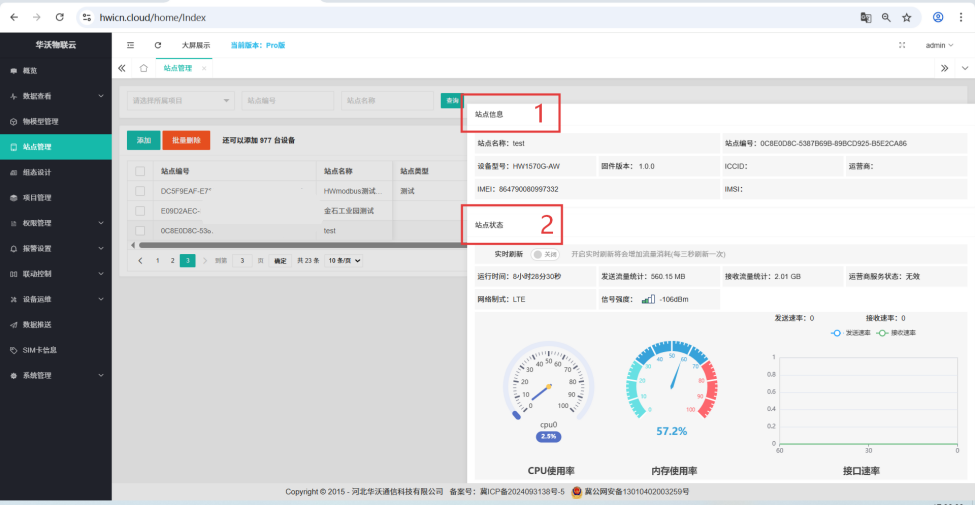Expand 设备运维 sidebar submenu

point(56,299)
